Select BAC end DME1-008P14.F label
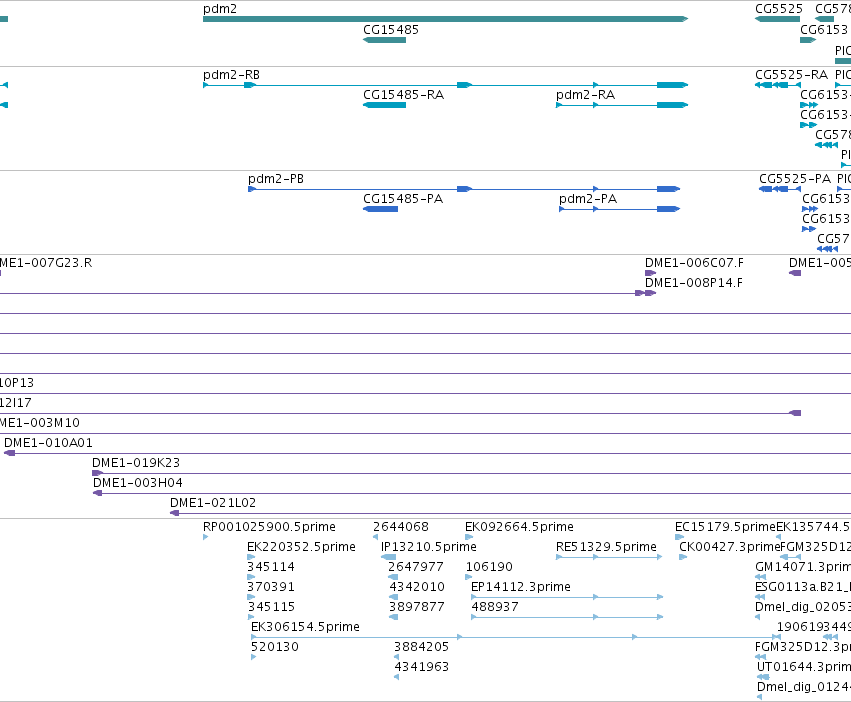This screenshot has height=702, width=851. pyautogui.click(x=694, y=283)
